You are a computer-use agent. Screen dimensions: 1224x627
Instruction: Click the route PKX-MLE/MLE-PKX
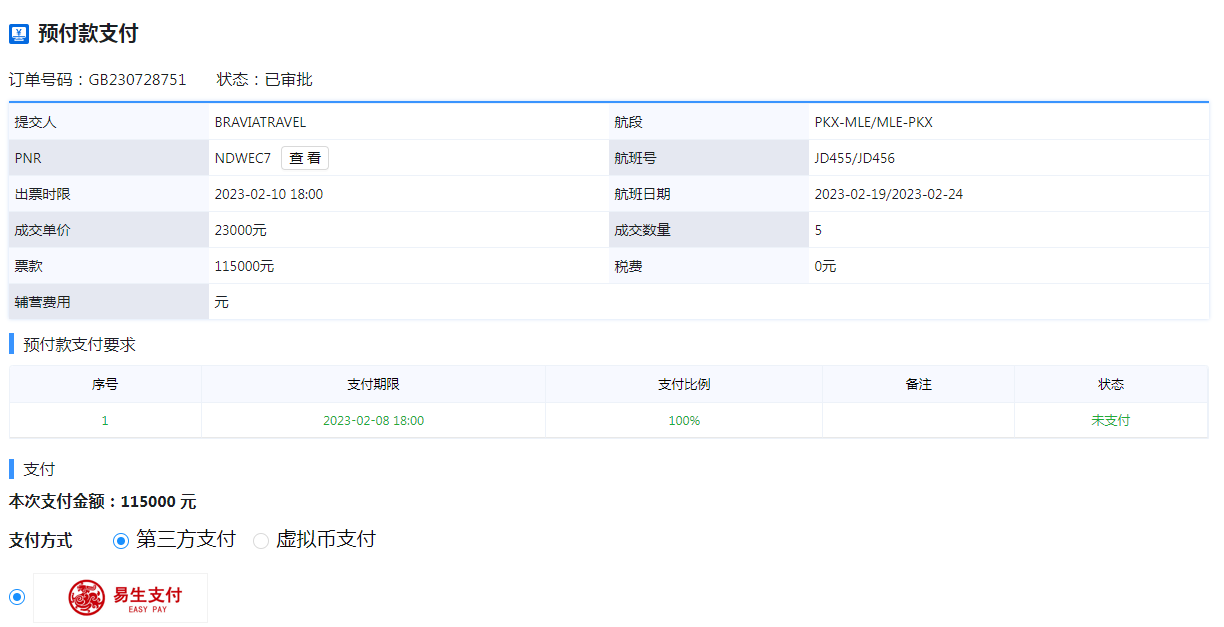(873, 122)
